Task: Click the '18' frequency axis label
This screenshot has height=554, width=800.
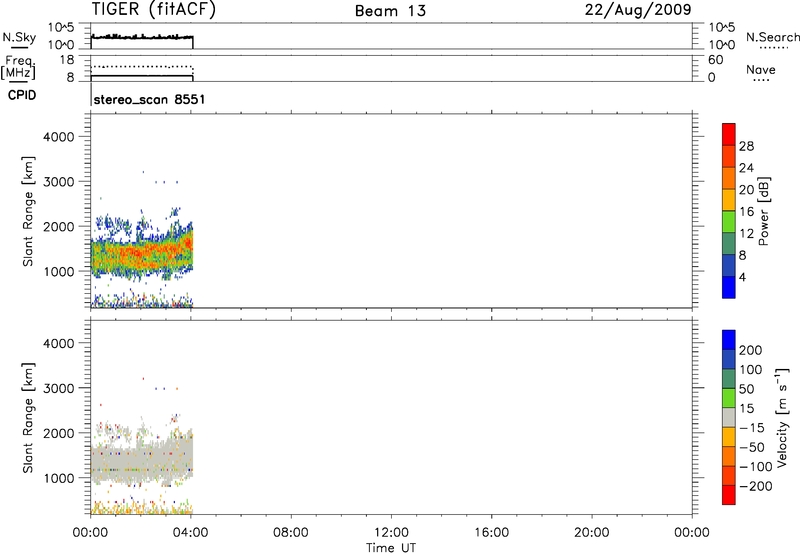Action: point(67,60)
